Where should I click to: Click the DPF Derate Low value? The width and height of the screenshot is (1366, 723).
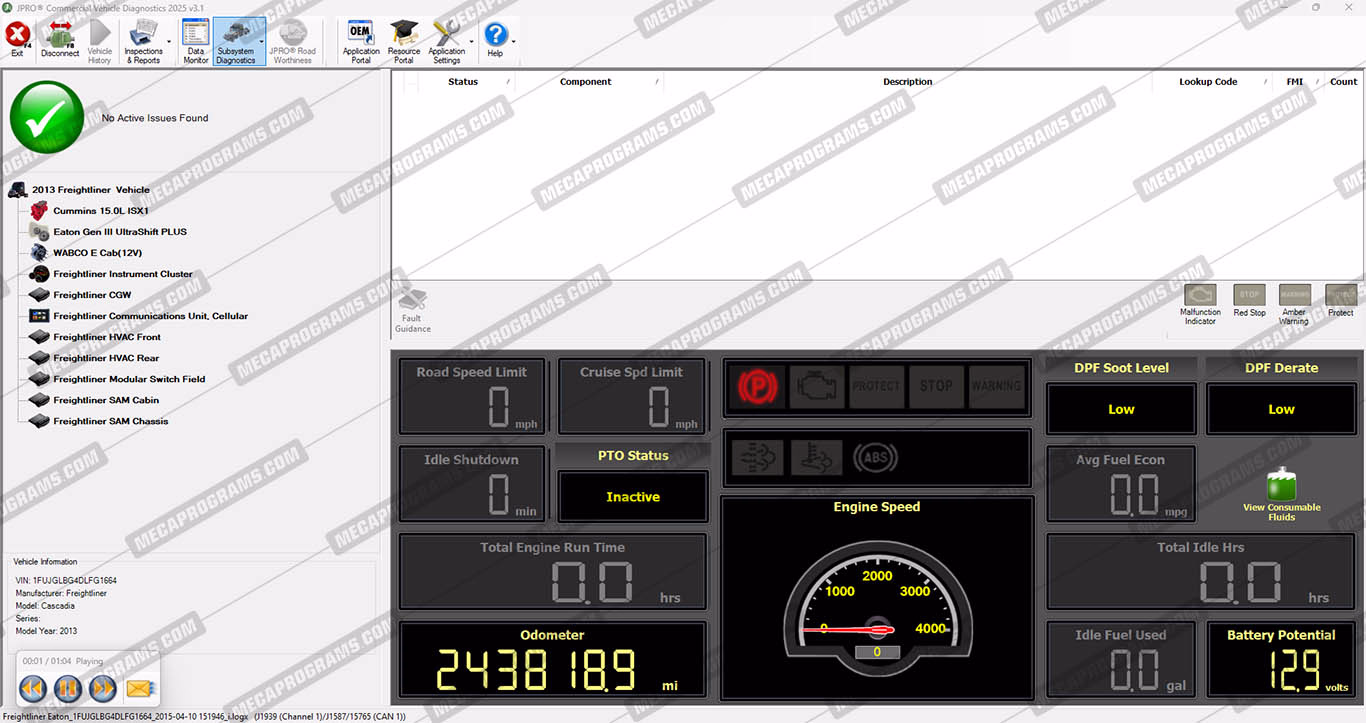point(1281,409)
